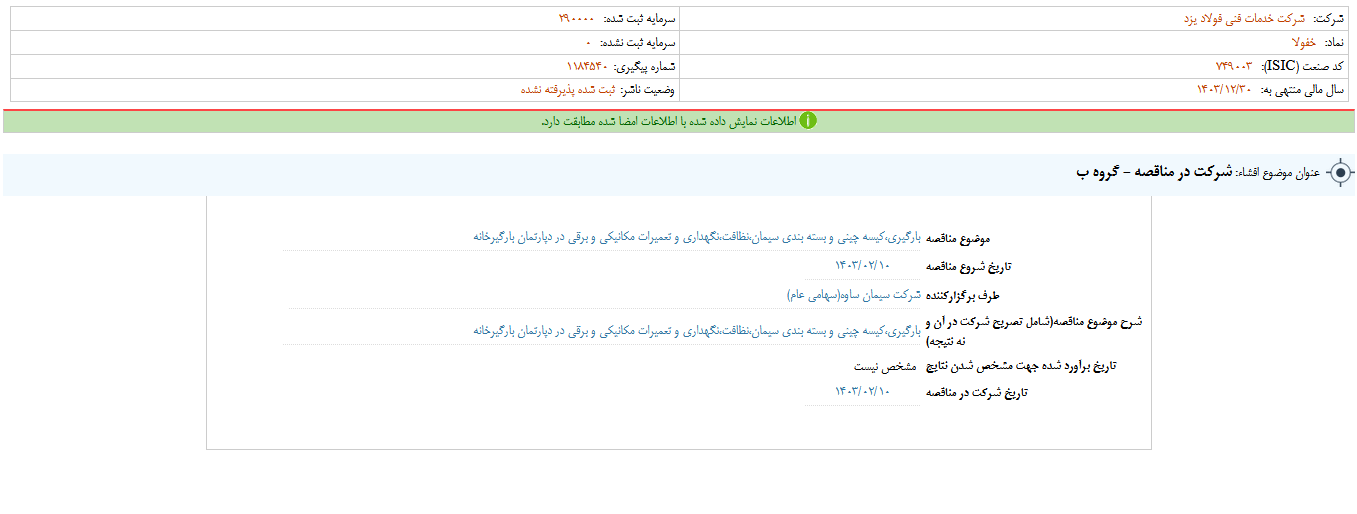Click the 'شرح موضوع مناقصه' description label
The width and height of the screenshot is (1357, 514).
pos(1035,331)
